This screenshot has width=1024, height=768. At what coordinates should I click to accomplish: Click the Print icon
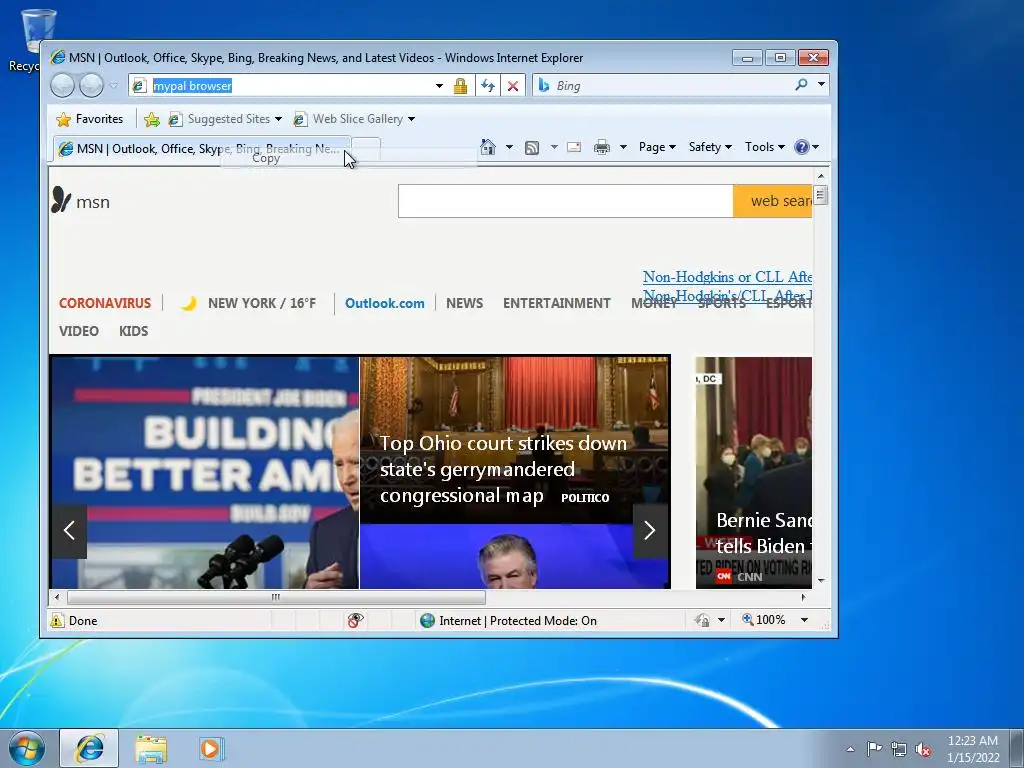[601, 147]
